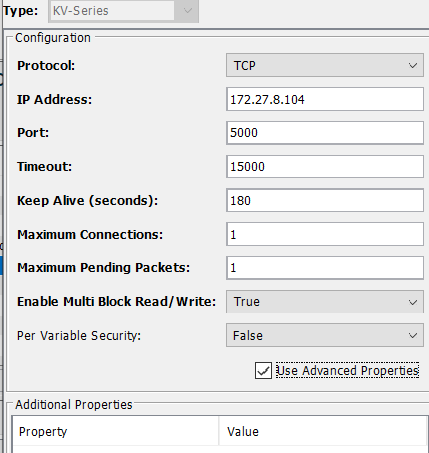This screenshot has height=453, width=429.
Task: Click the Port field showing 5000
Action: tap(325, 133)
